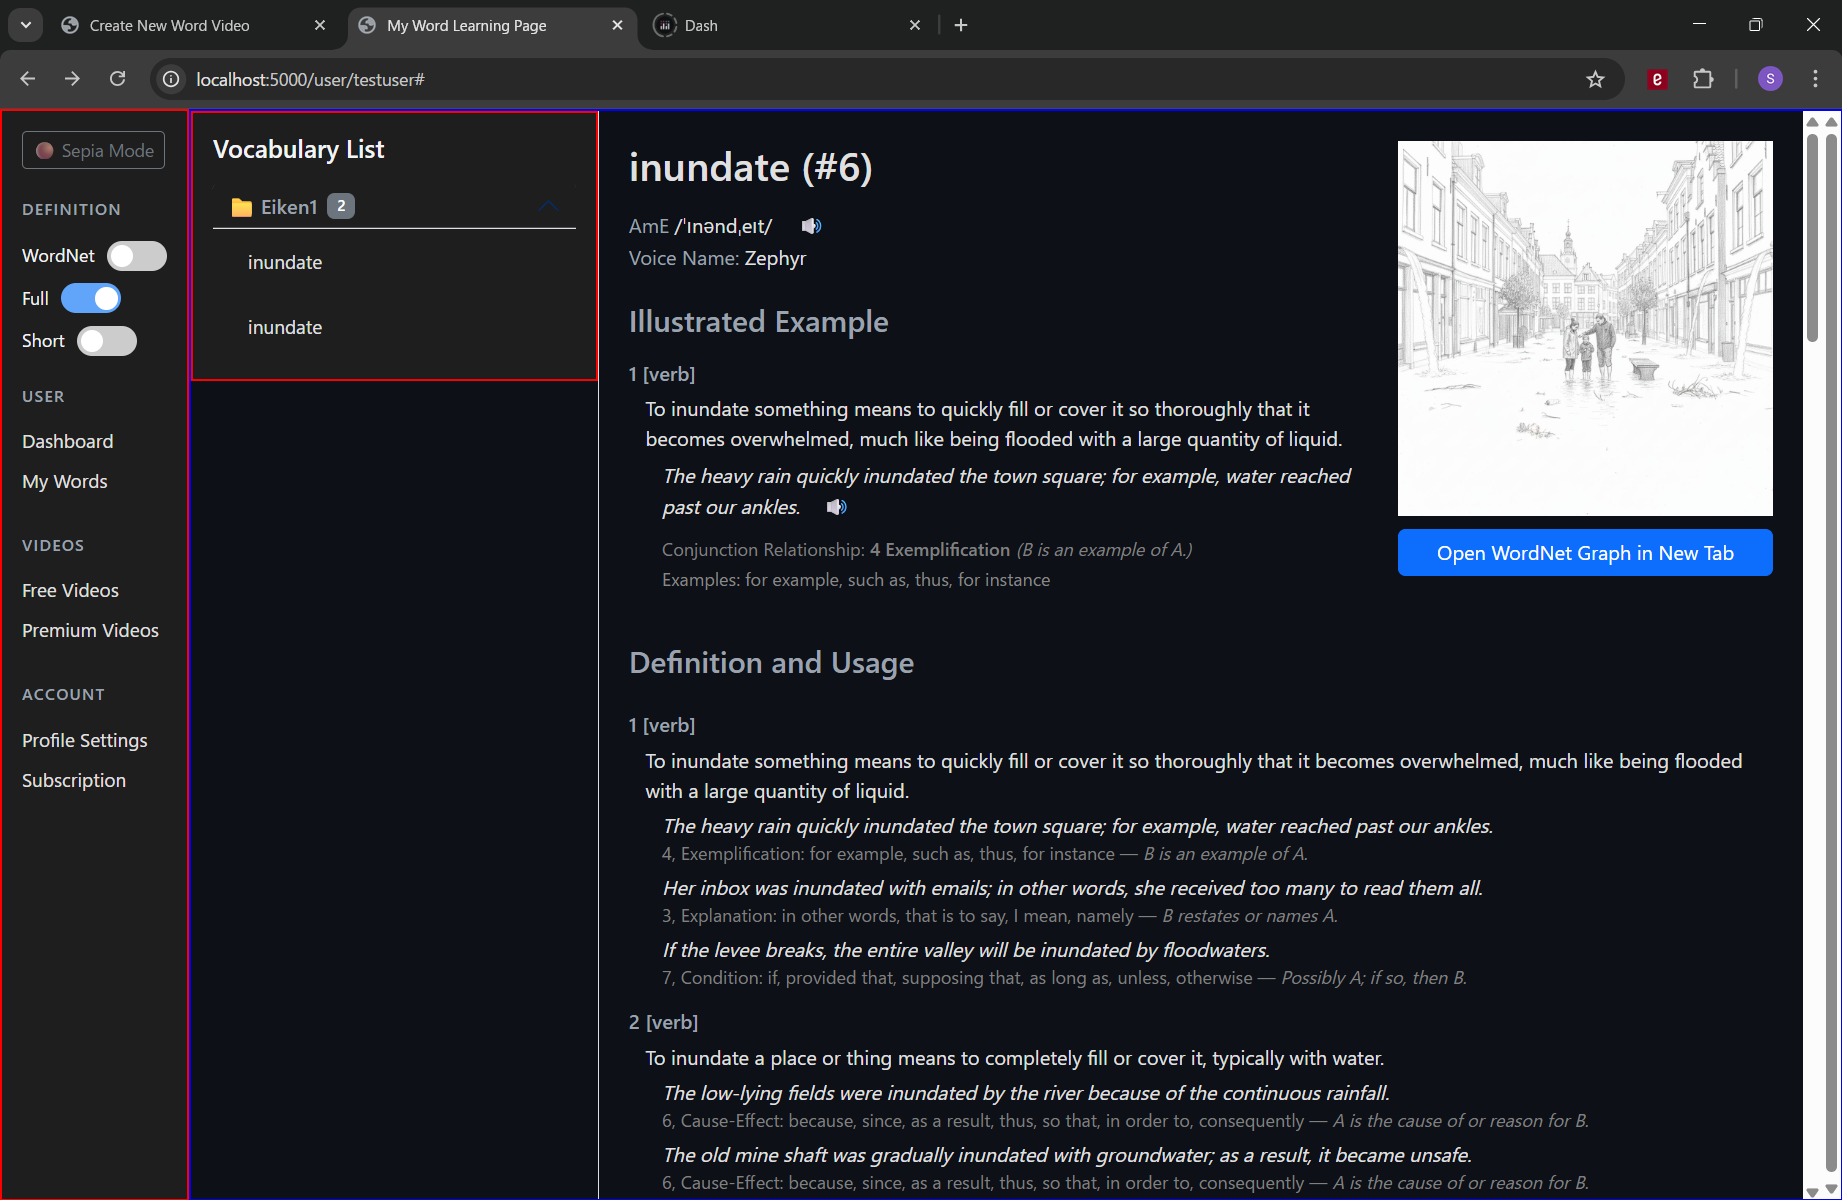
Task: Open the browser Extensions puzzle icon
Action: pos(1703,79)
